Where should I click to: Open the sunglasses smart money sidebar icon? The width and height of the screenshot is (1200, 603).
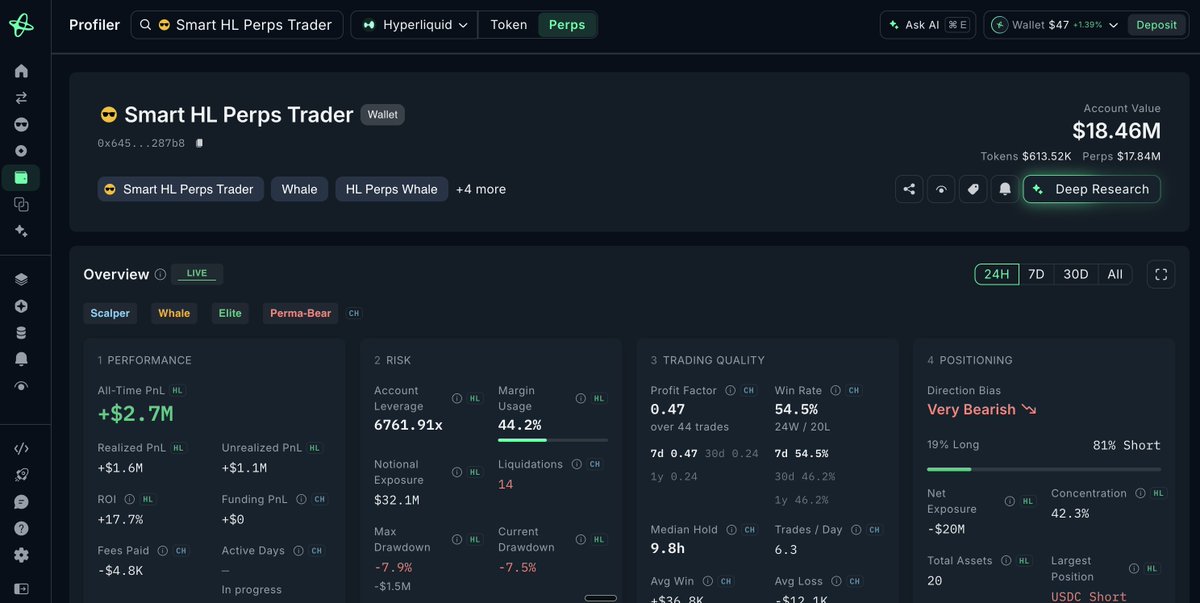click(x=21, y=124)
